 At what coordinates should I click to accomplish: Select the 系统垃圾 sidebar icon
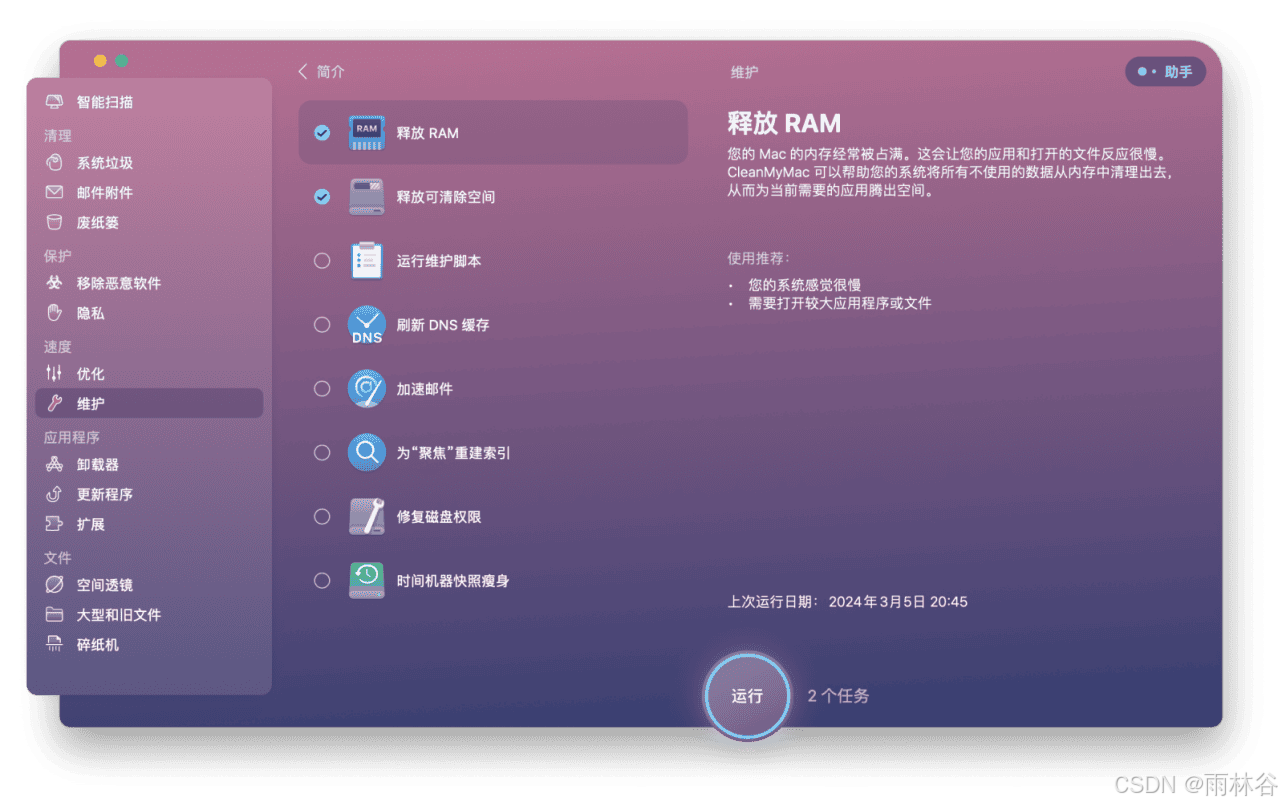point(55,163)
